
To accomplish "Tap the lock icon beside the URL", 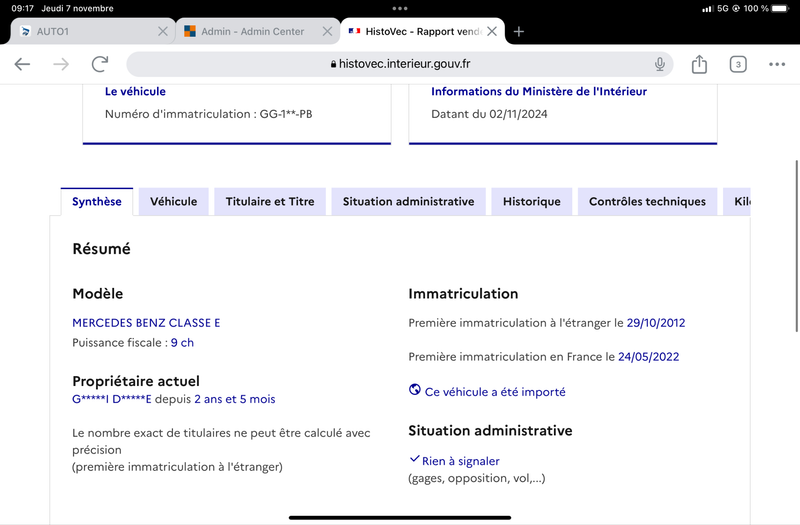I will 333,64.
